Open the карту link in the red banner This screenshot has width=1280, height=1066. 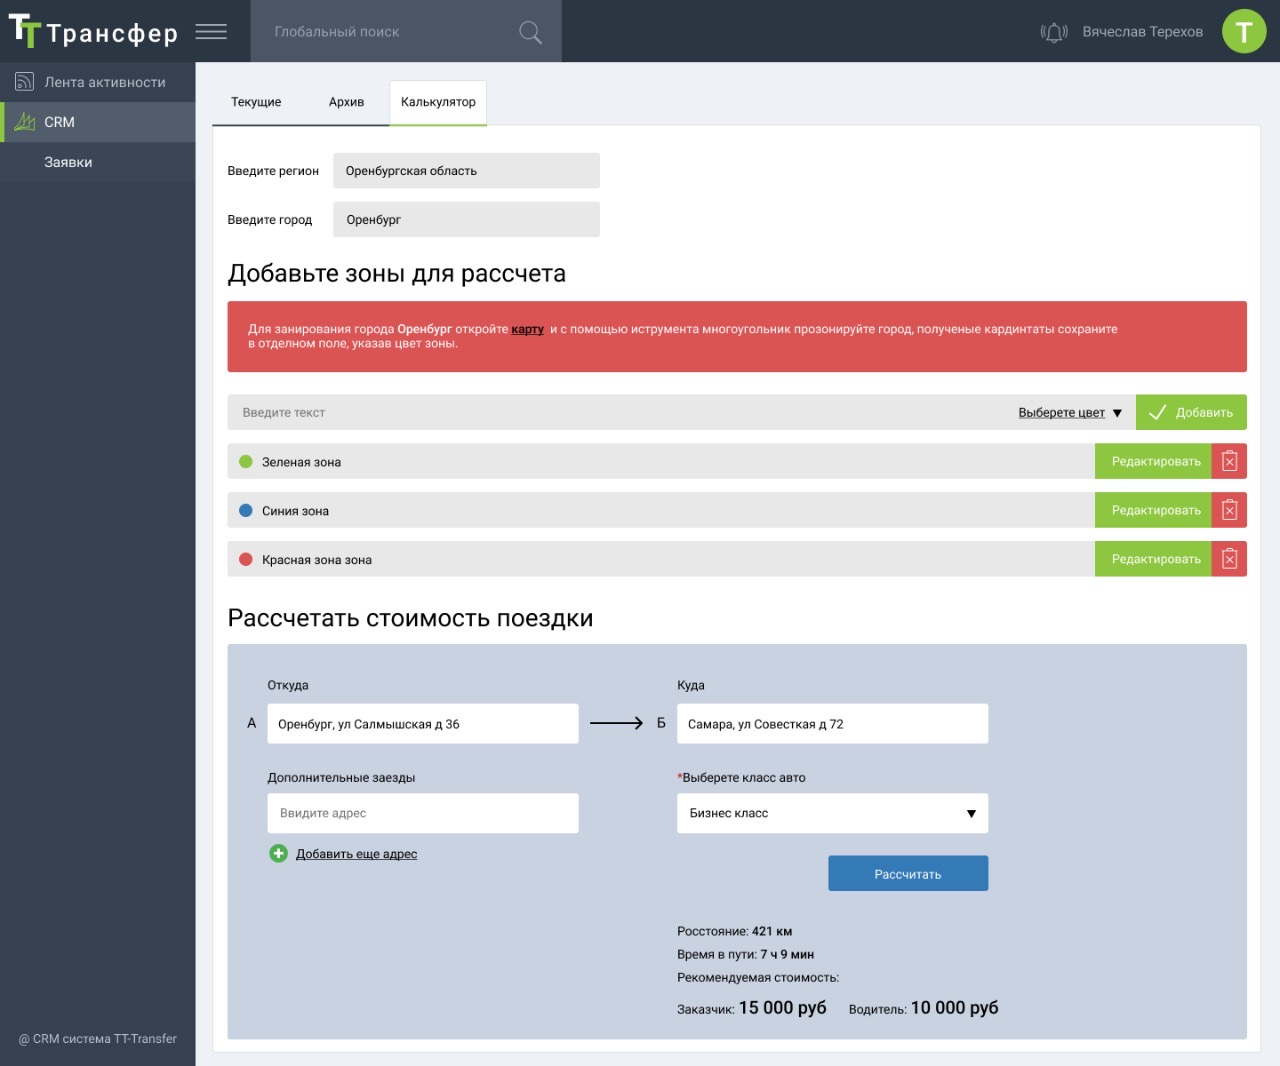coord(527,329)
